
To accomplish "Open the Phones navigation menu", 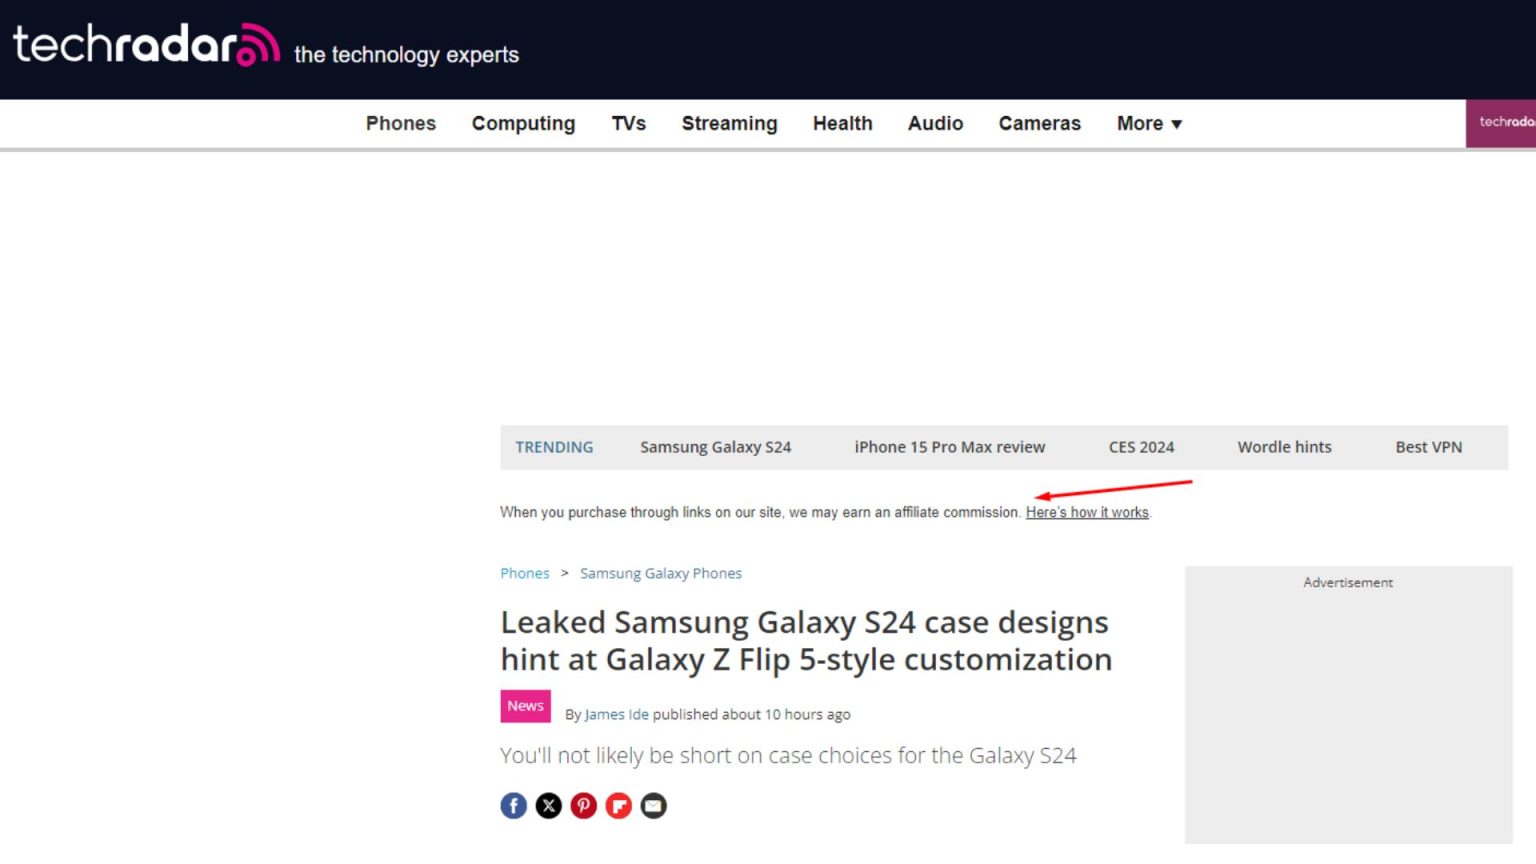I will tap(401, 124).
